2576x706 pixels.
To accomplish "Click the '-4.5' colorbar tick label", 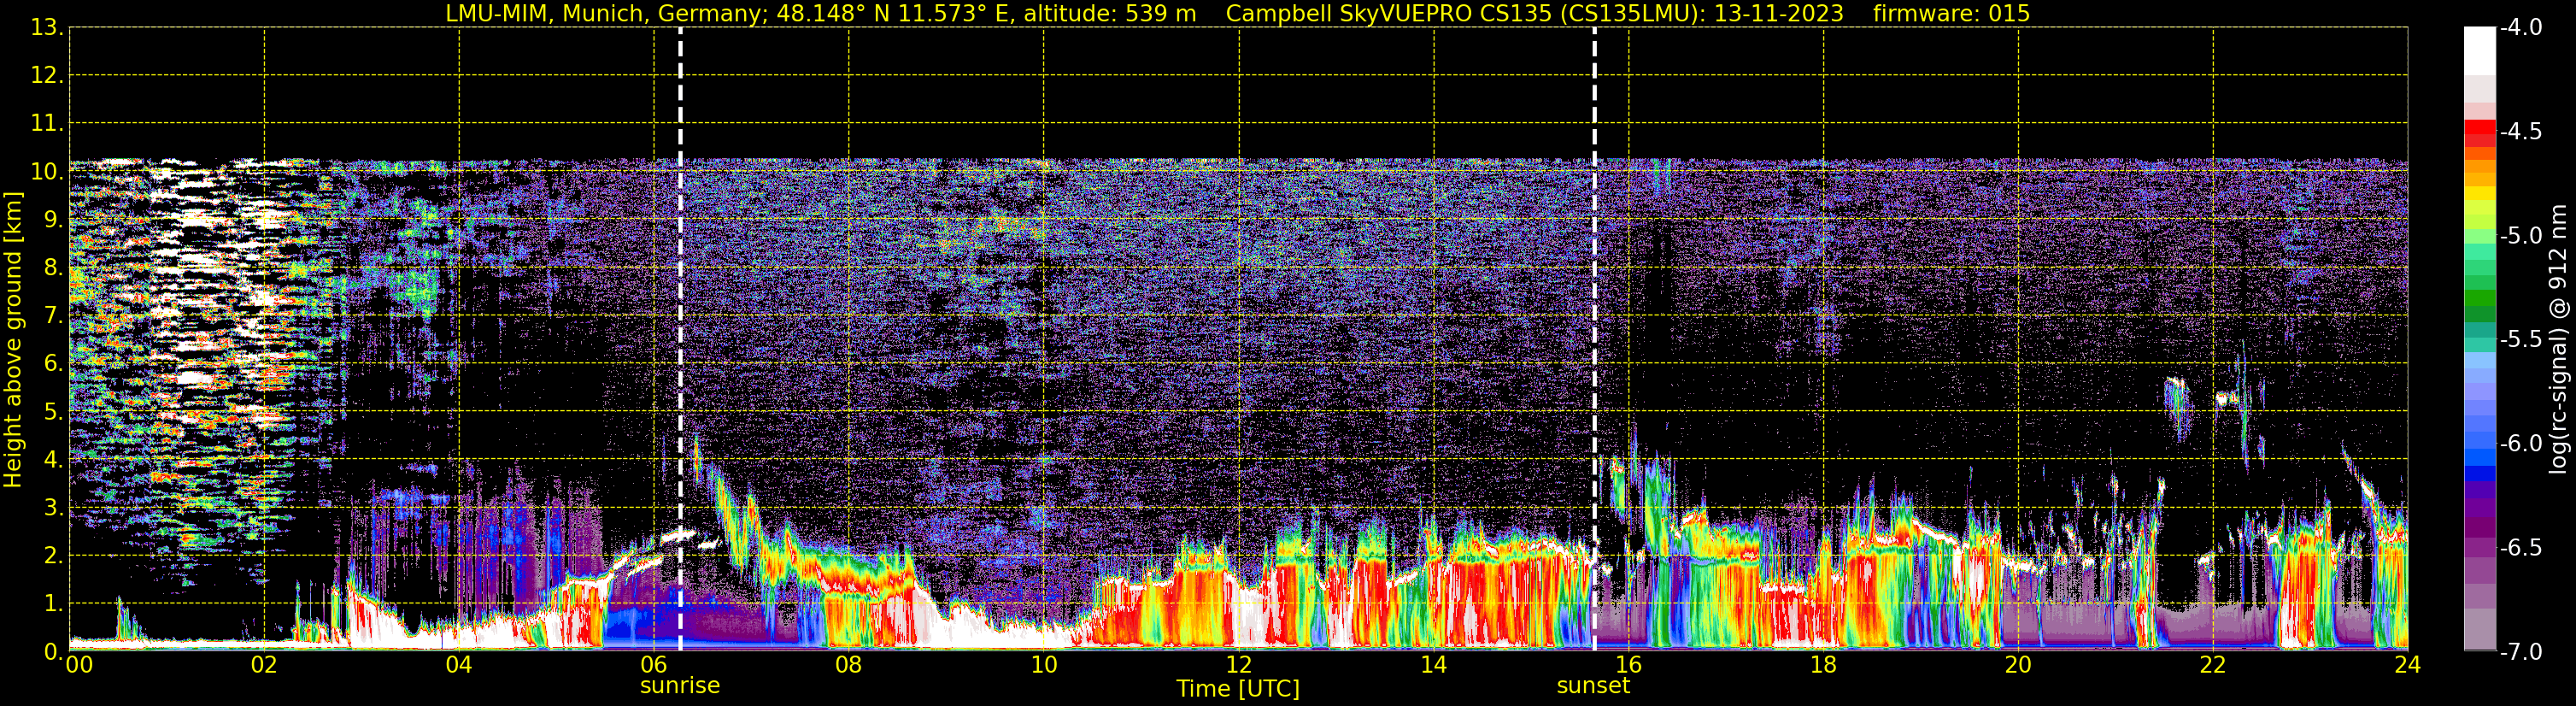I will pyautogui.click(x=2520, y=132).
